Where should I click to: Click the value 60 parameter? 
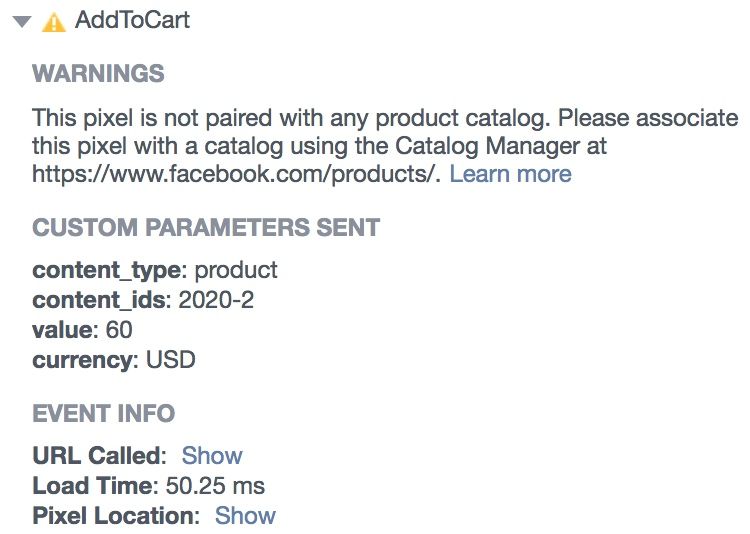(82, 330)
